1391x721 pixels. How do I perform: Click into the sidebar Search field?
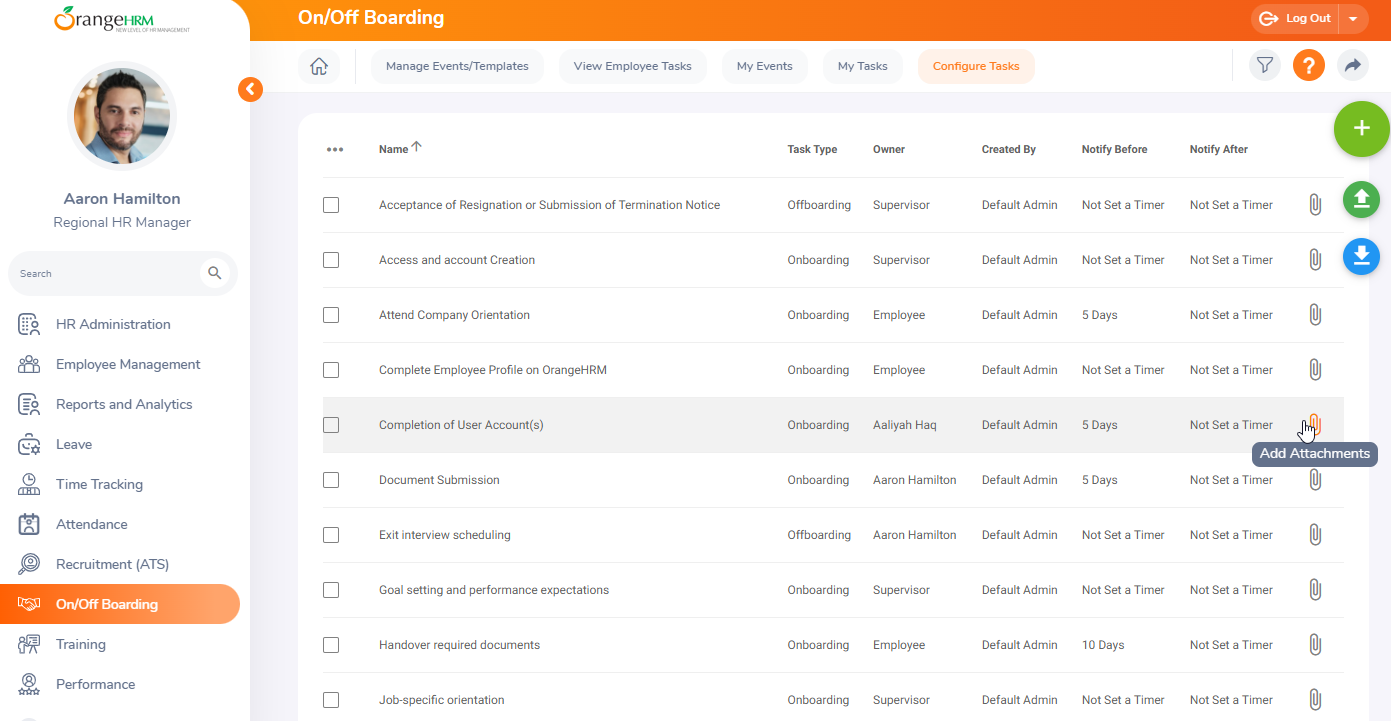105,273
